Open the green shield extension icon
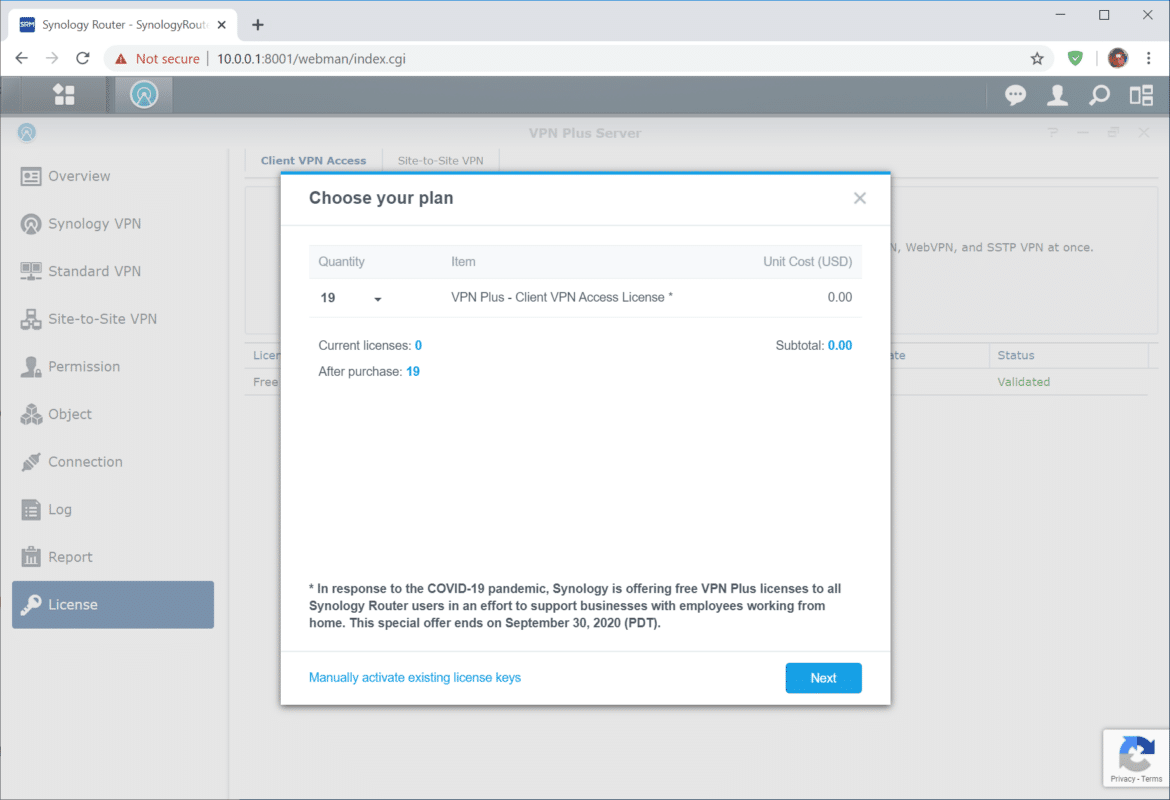The width and height of the screenshot is (1170, 800). coord(1075,58)
